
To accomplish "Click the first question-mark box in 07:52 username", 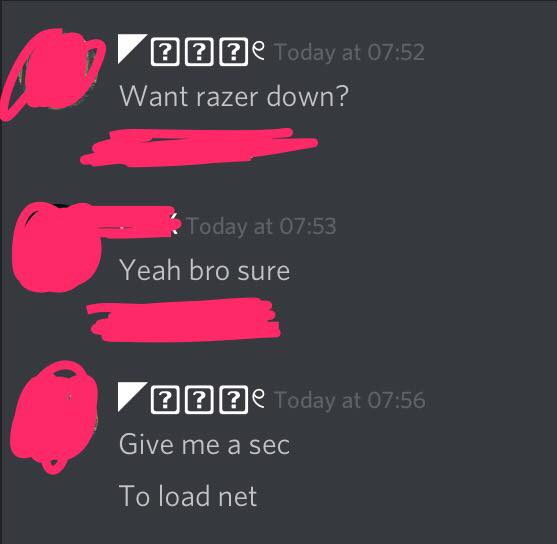I will coord(165,52).
